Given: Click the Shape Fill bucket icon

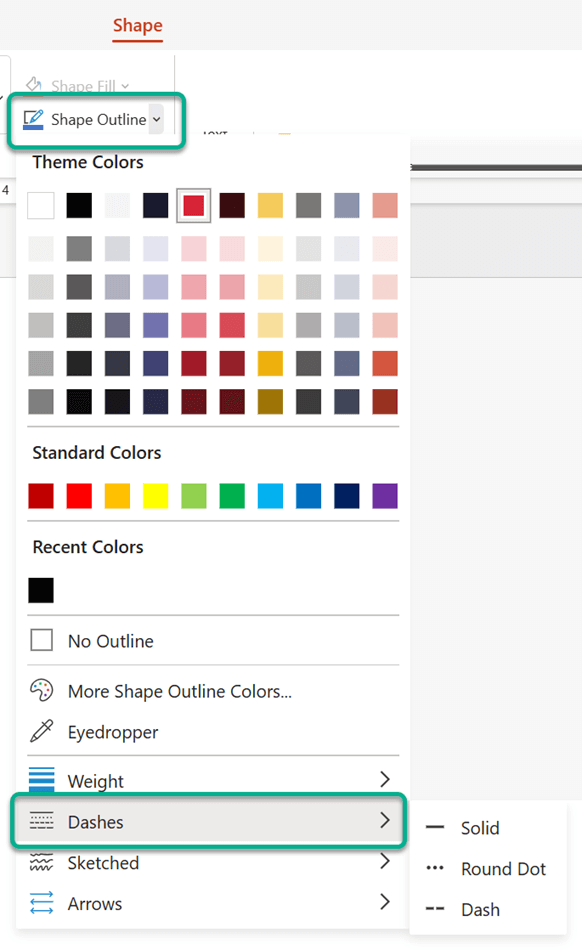Looking at the screenshot, I should 35,86.
